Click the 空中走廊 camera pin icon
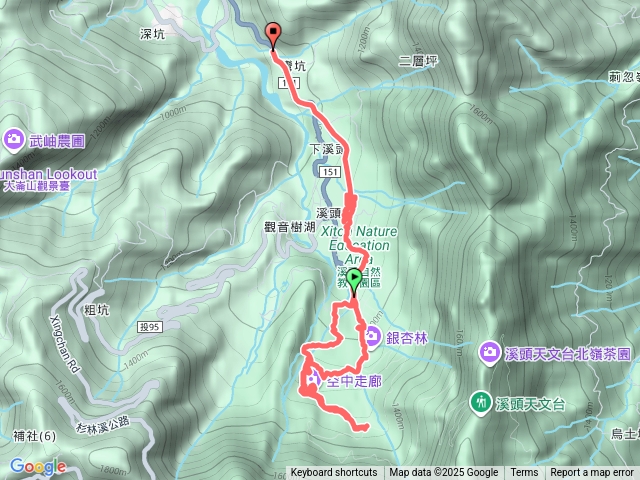Viewport: 640px width, 480px height. [x=313, y=381]
